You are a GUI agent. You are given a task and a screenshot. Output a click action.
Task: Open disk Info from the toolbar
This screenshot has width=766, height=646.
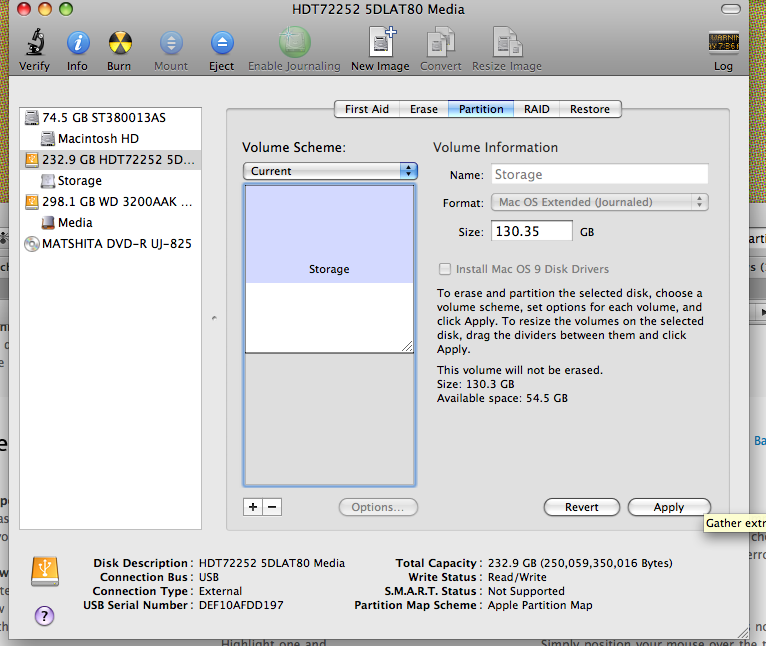click(x=77, y=45)
